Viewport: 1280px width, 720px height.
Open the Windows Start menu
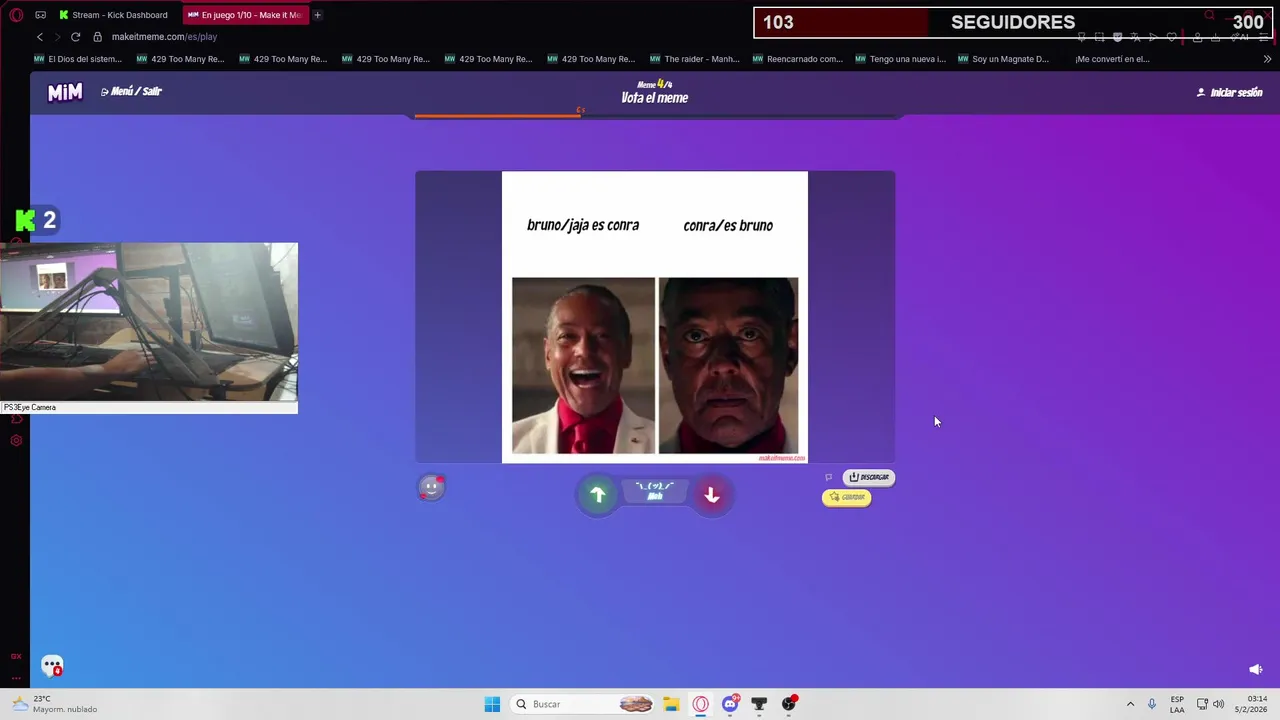pos(492,704)
